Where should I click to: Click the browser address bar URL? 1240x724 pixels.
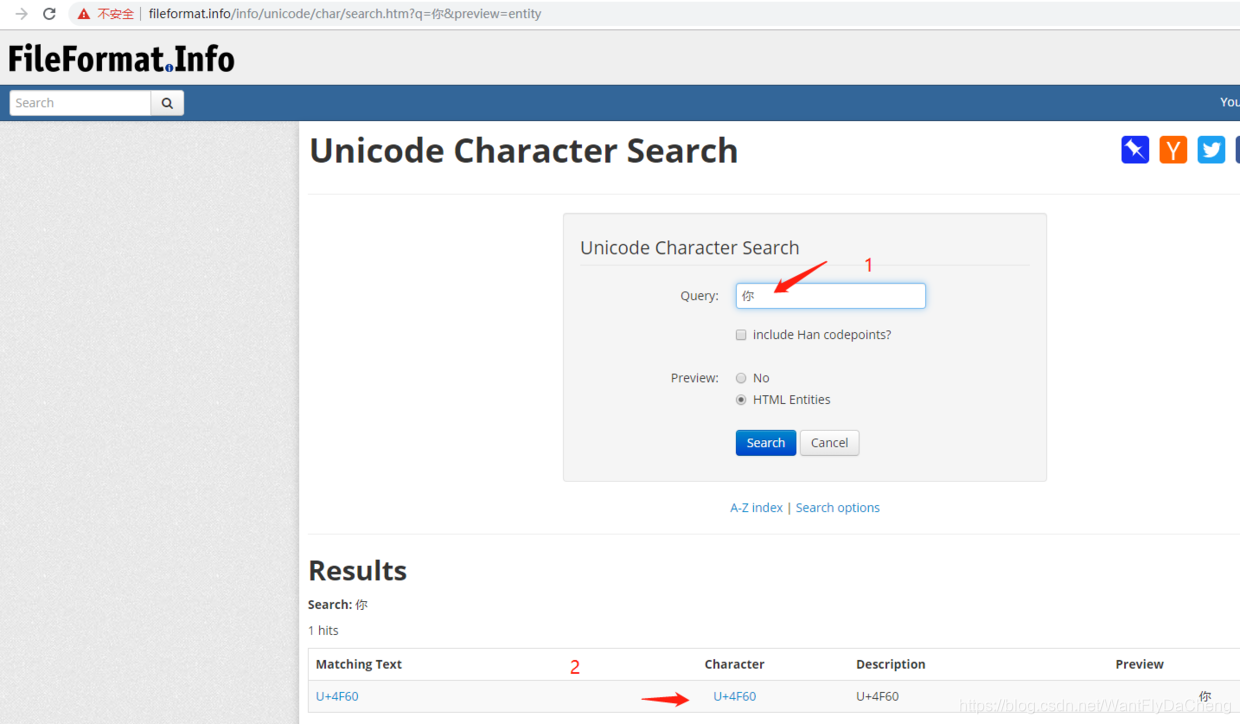point(345,14)
